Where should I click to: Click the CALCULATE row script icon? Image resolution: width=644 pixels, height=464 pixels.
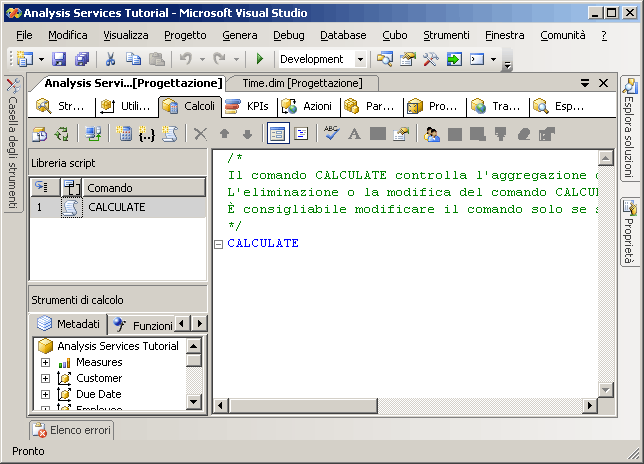coord(71,207)
